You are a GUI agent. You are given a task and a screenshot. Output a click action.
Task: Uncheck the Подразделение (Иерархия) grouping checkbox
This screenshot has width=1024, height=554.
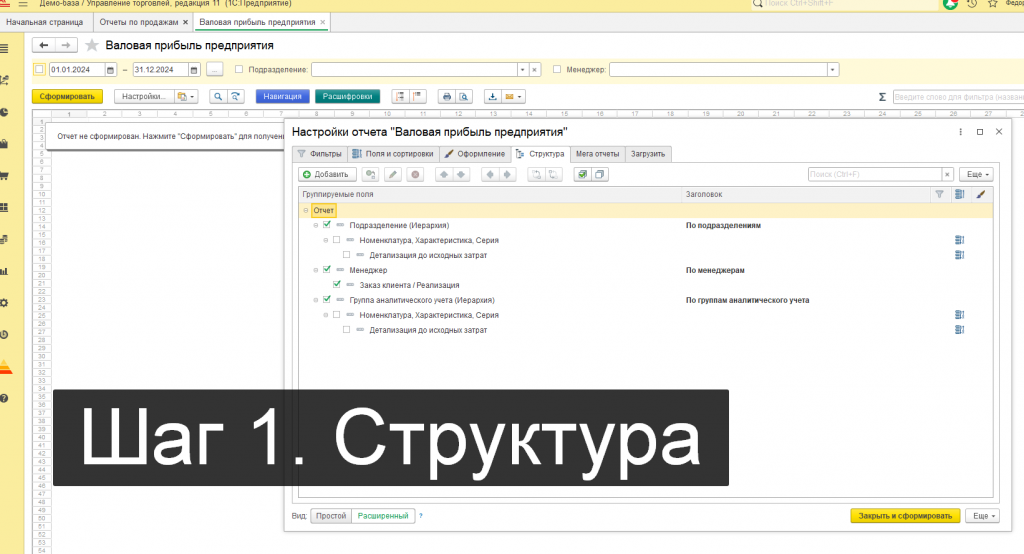327,225
